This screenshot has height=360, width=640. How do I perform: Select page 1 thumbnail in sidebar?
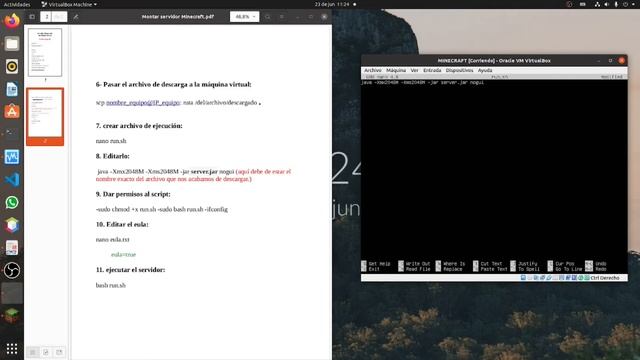(45, 52)
